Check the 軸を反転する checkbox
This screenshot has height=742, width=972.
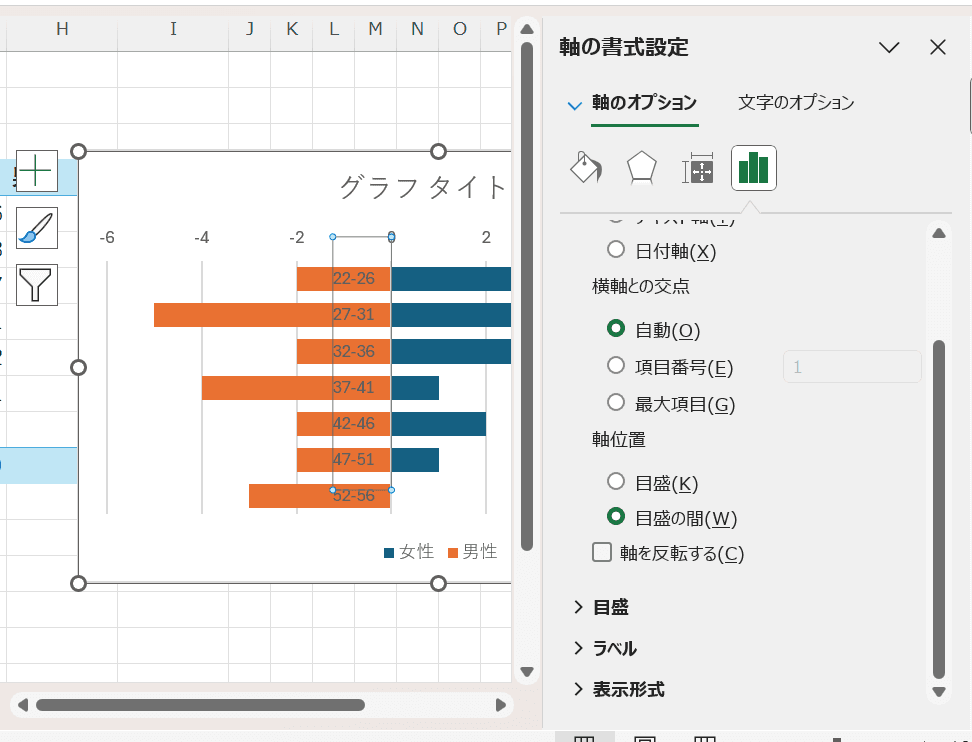(x=601, y=552)
